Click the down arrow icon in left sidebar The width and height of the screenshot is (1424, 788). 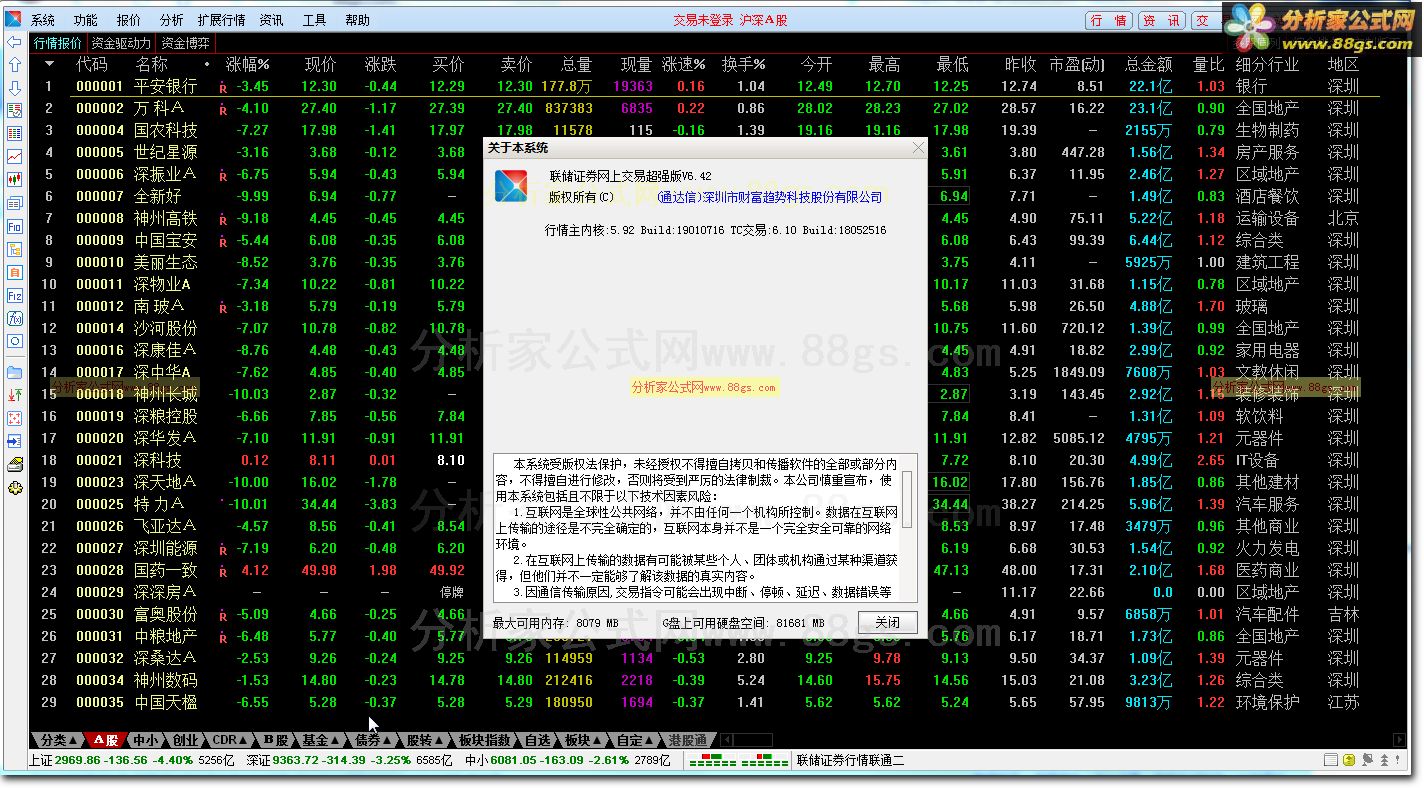14,87
